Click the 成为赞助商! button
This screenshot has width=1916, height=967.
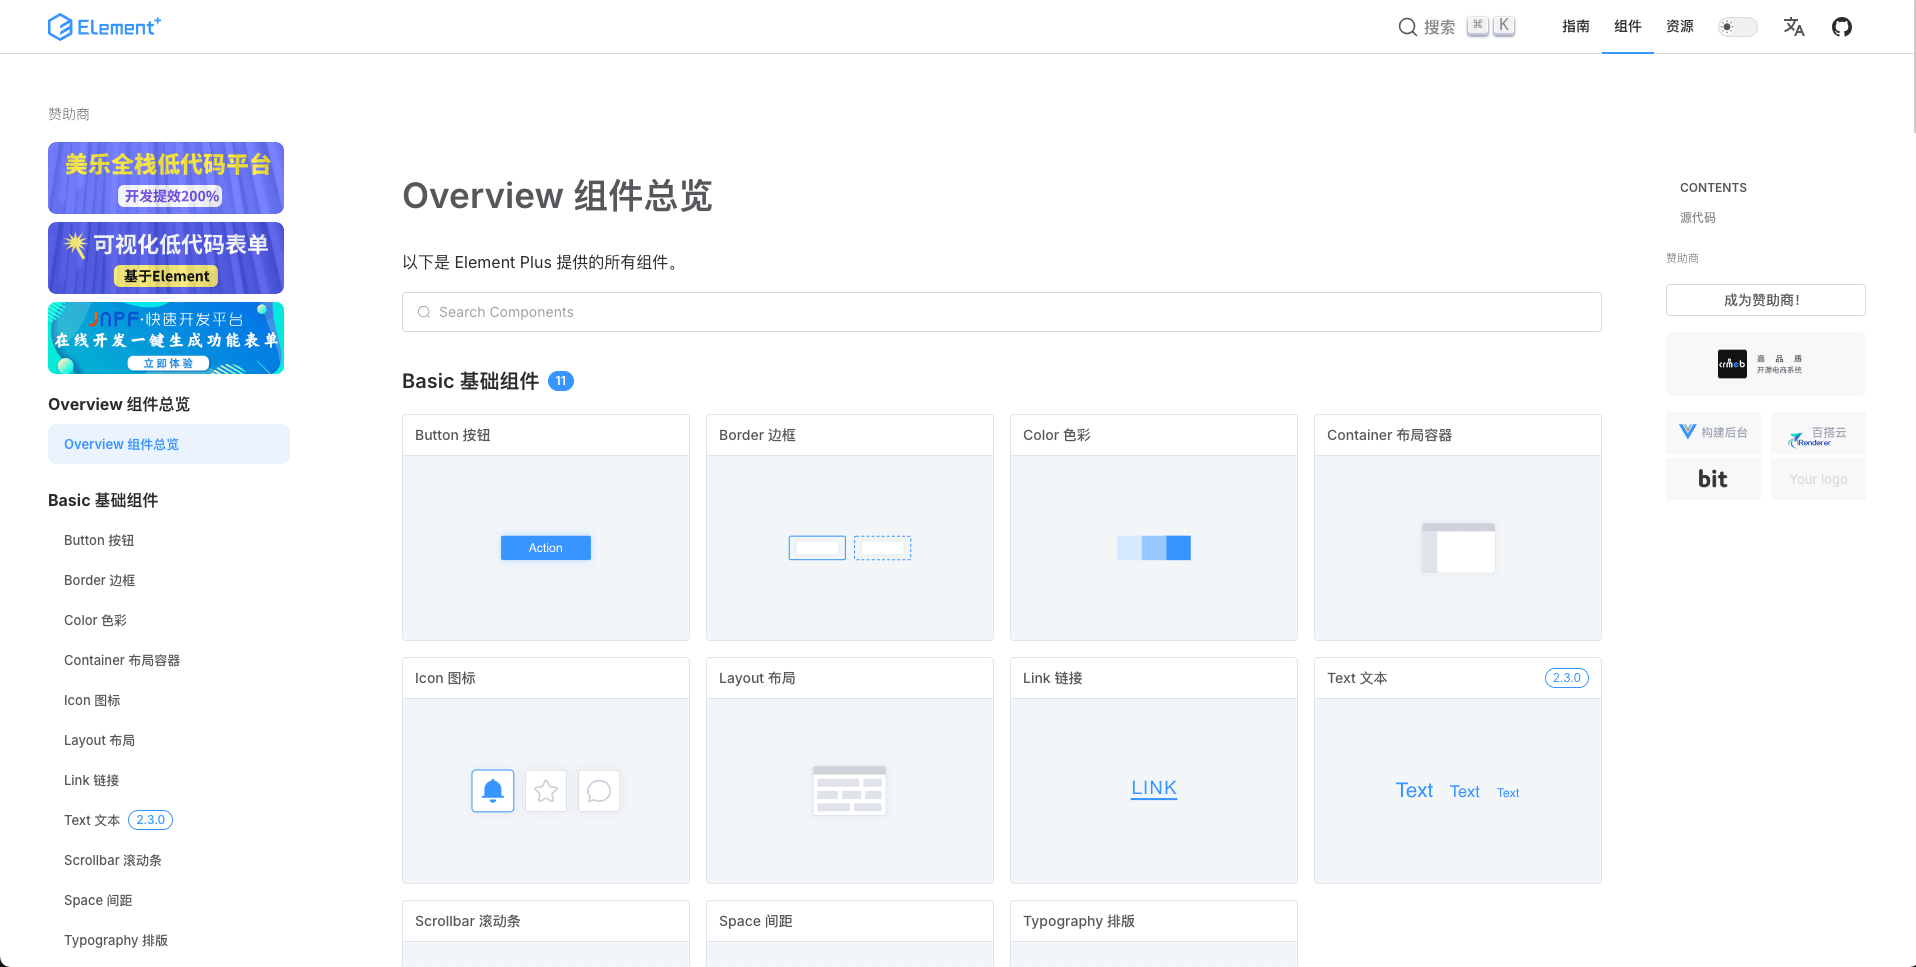tap(1765, 300)
